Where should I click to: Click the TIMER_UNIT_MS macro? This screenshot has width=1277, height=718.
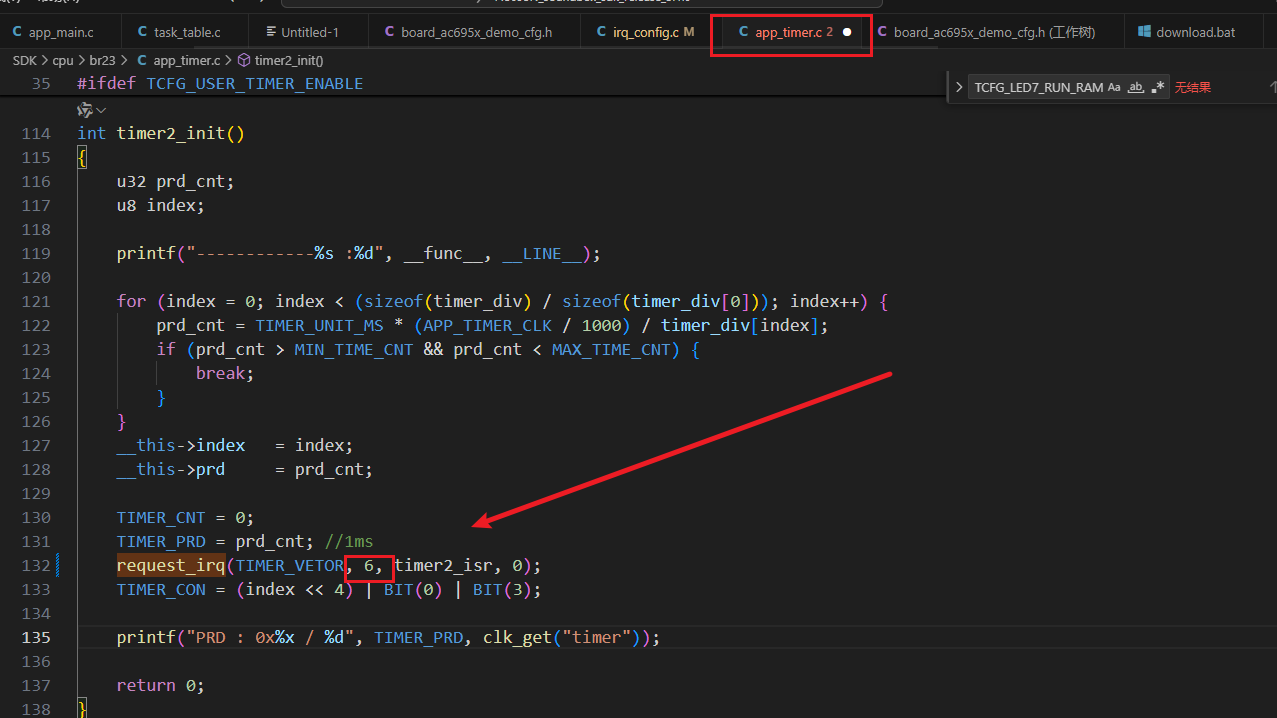click(x=320, y=325)
